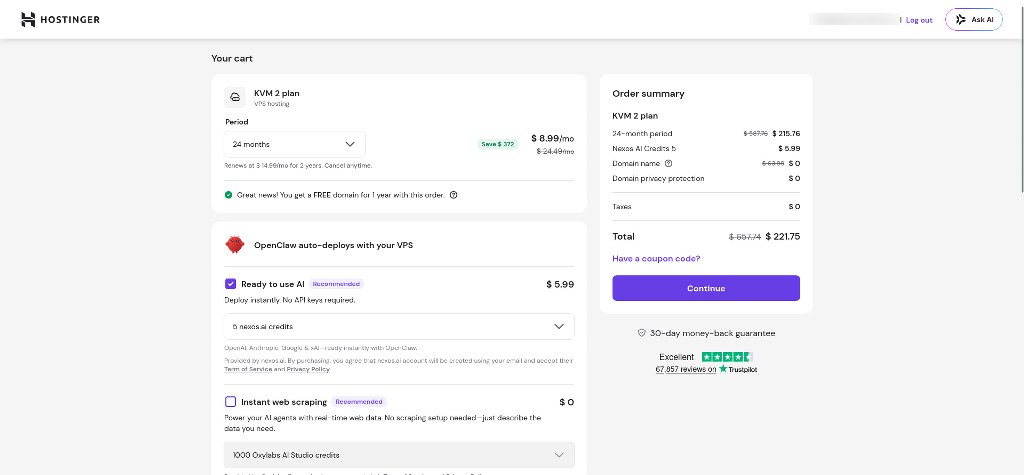Click the Log out link
1024x475 pixels.
[919, 20]
